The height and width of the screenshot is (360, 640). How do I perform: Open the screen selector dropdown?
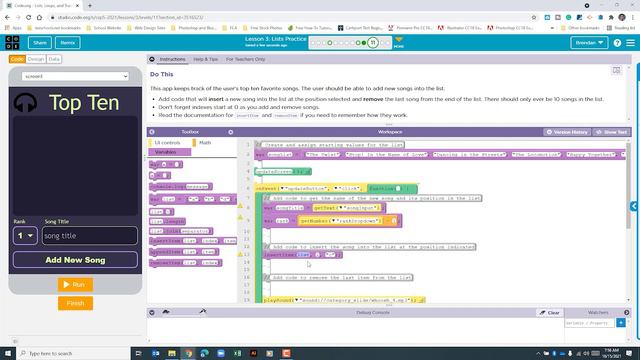tap(75, 76)
